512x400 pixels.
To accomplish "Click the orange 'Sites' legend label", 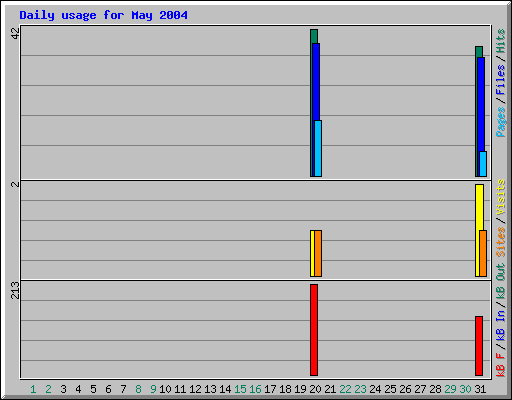I will pyautogui.click(x=501, y=242).
